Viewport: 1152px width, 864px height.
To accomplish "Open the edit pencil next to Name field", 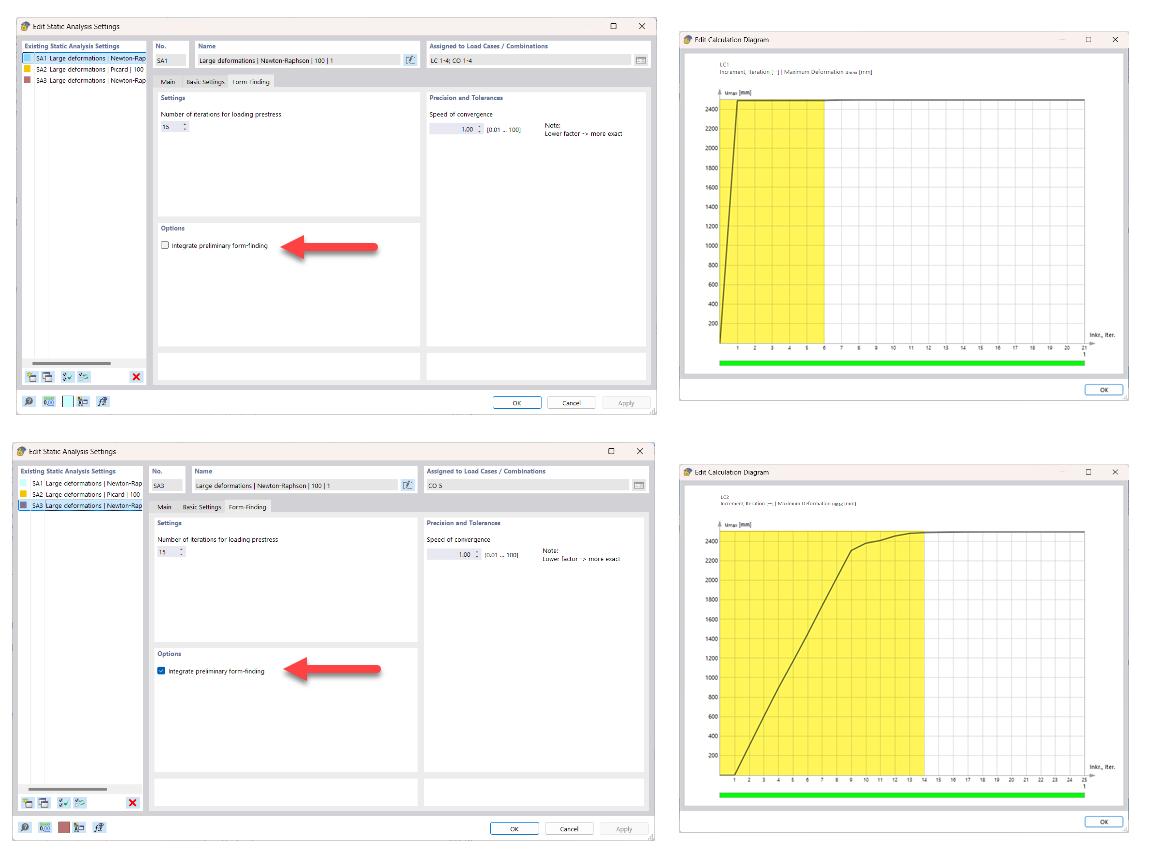I will click(x=410, y=59).
